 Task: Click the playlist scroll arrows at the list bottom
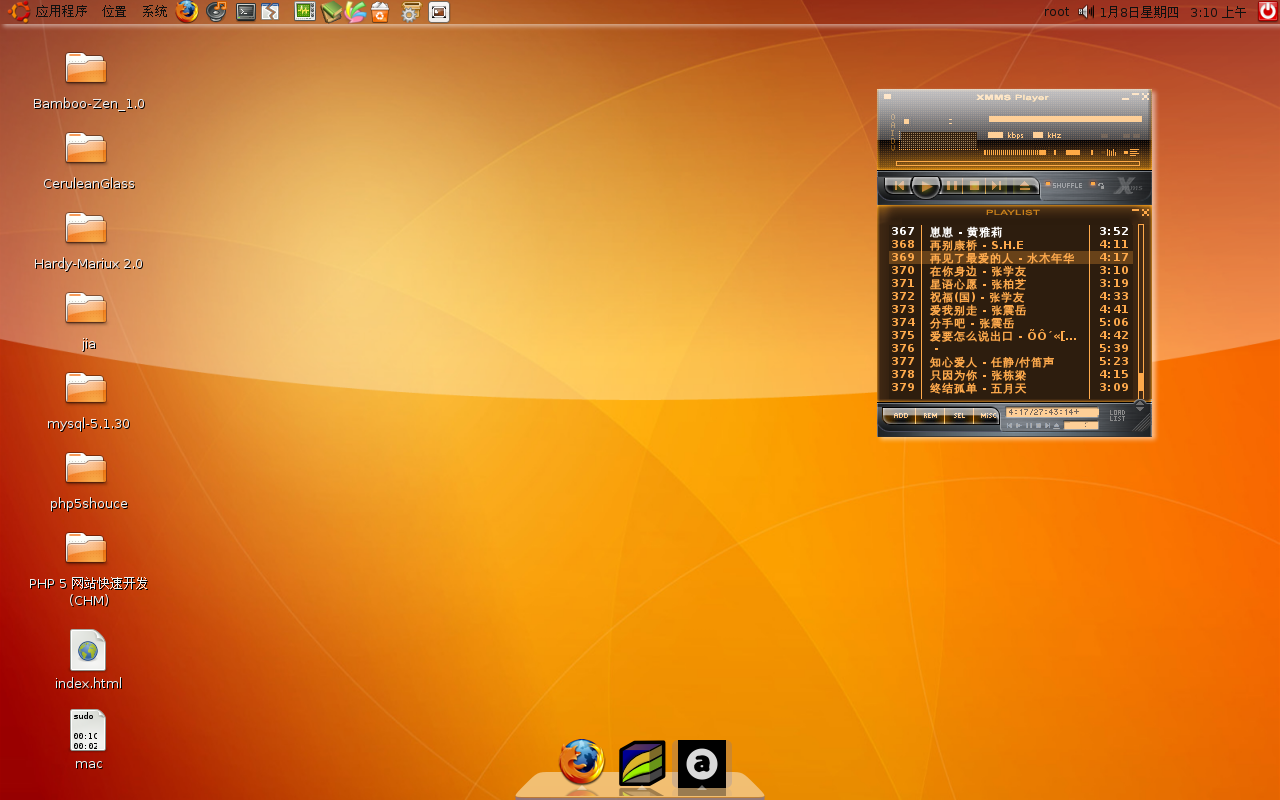pyautogui.click(x=1140, y=405)
